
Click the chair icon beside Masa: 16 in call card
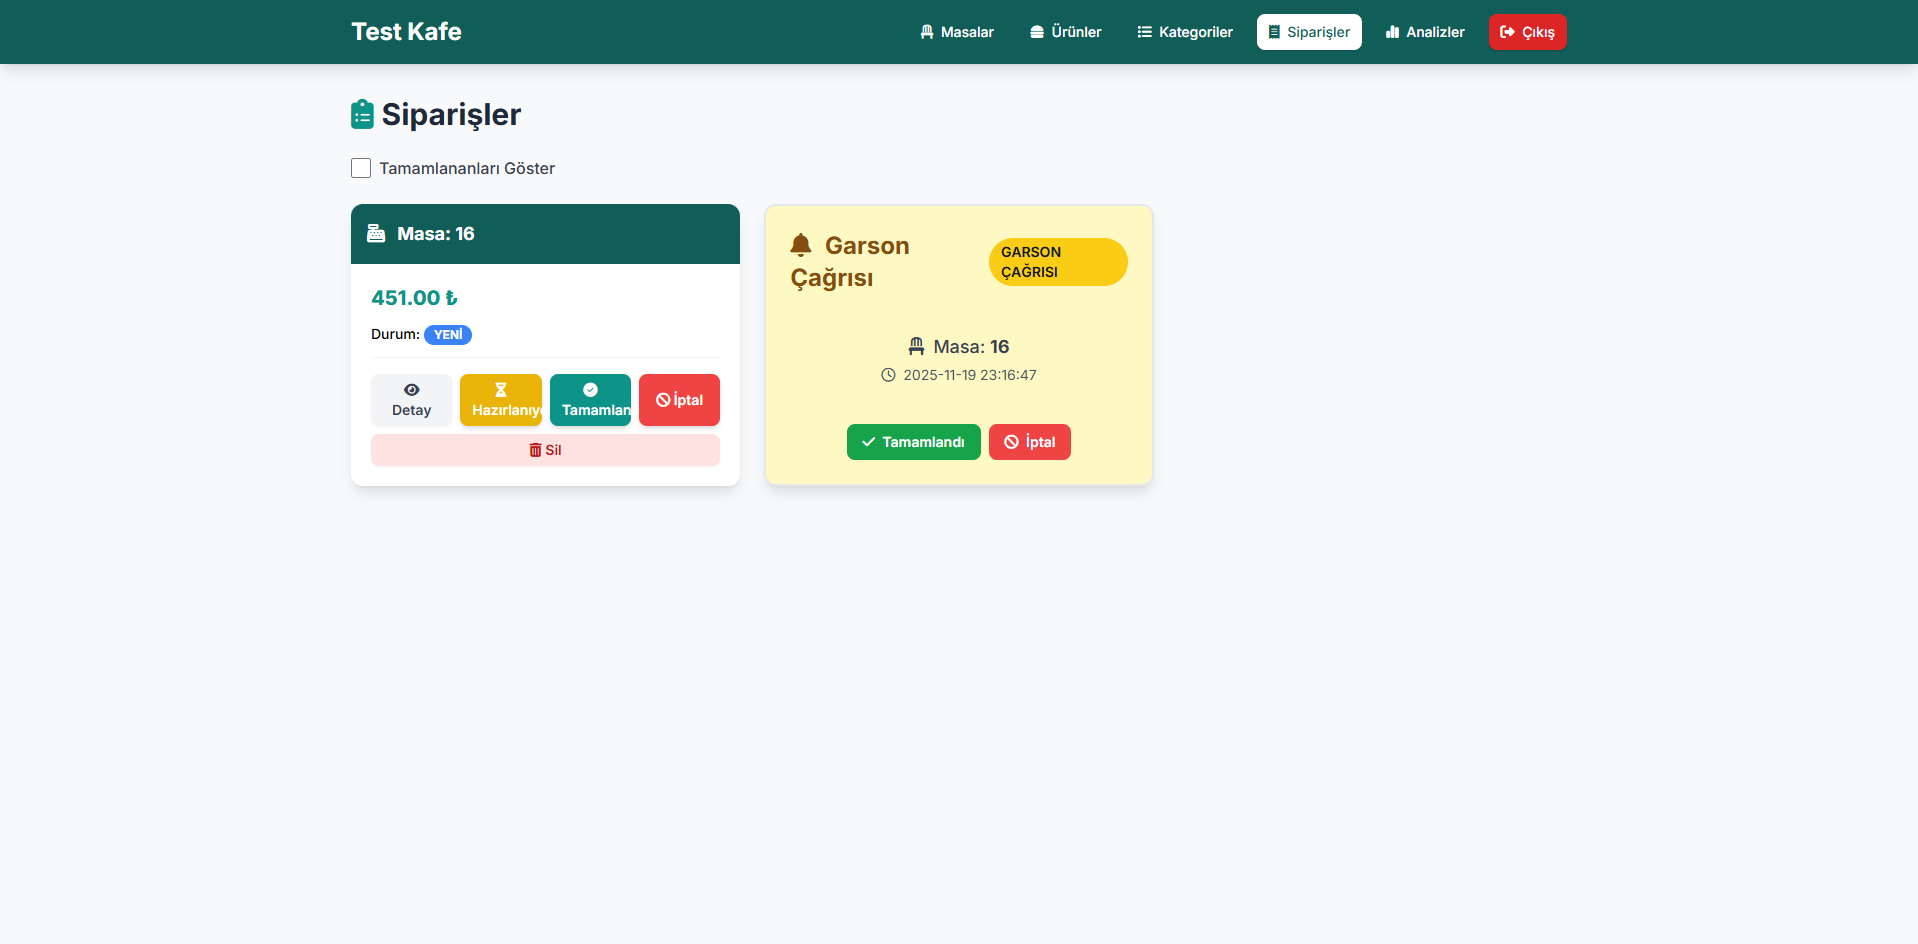pos(916,347)
